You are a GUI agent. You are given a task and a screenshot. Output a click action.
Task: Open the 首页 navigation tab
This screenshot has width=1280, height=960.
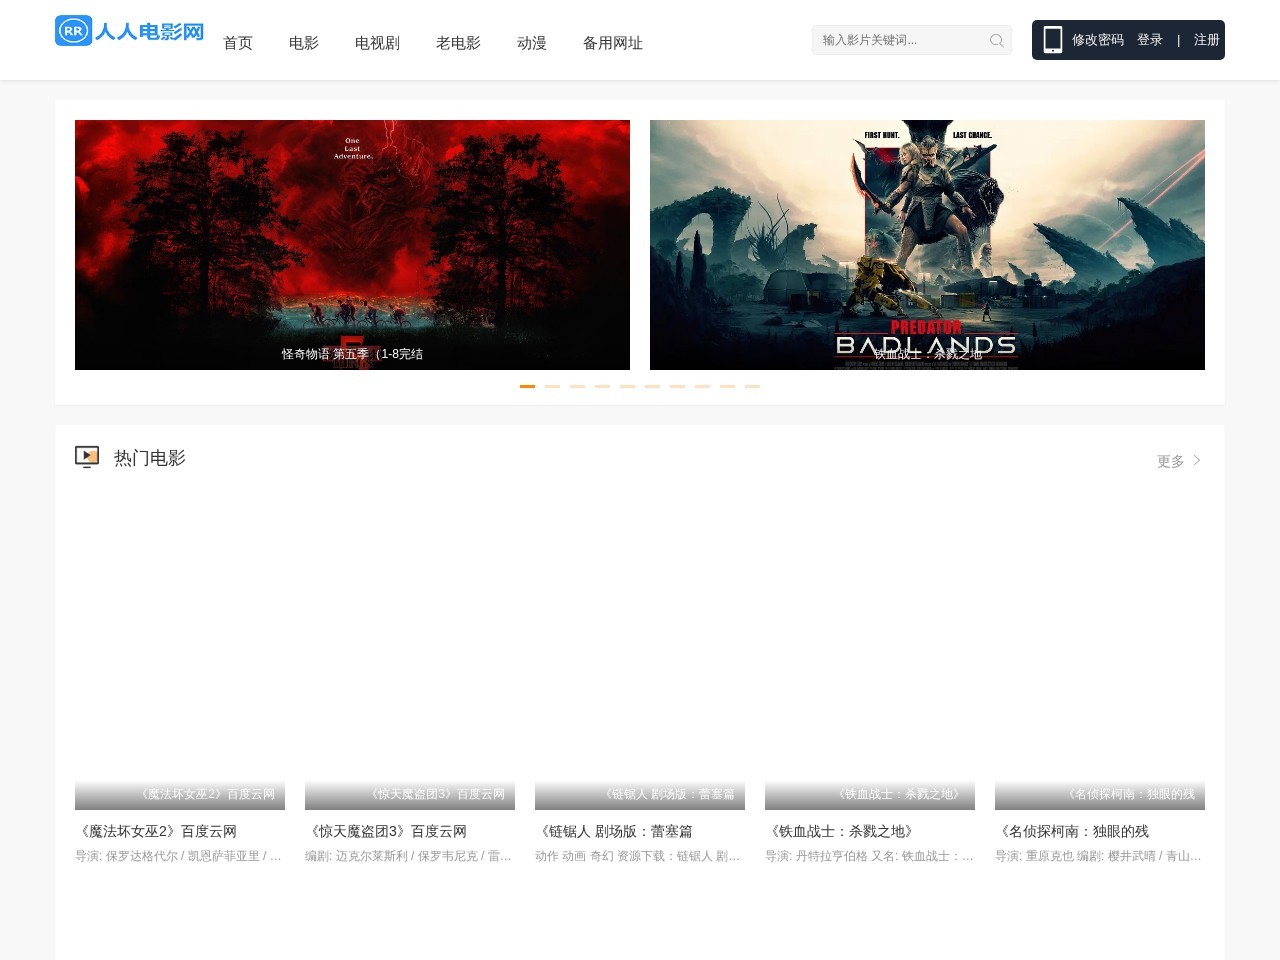pyautogui.click(x=238, y=43)
